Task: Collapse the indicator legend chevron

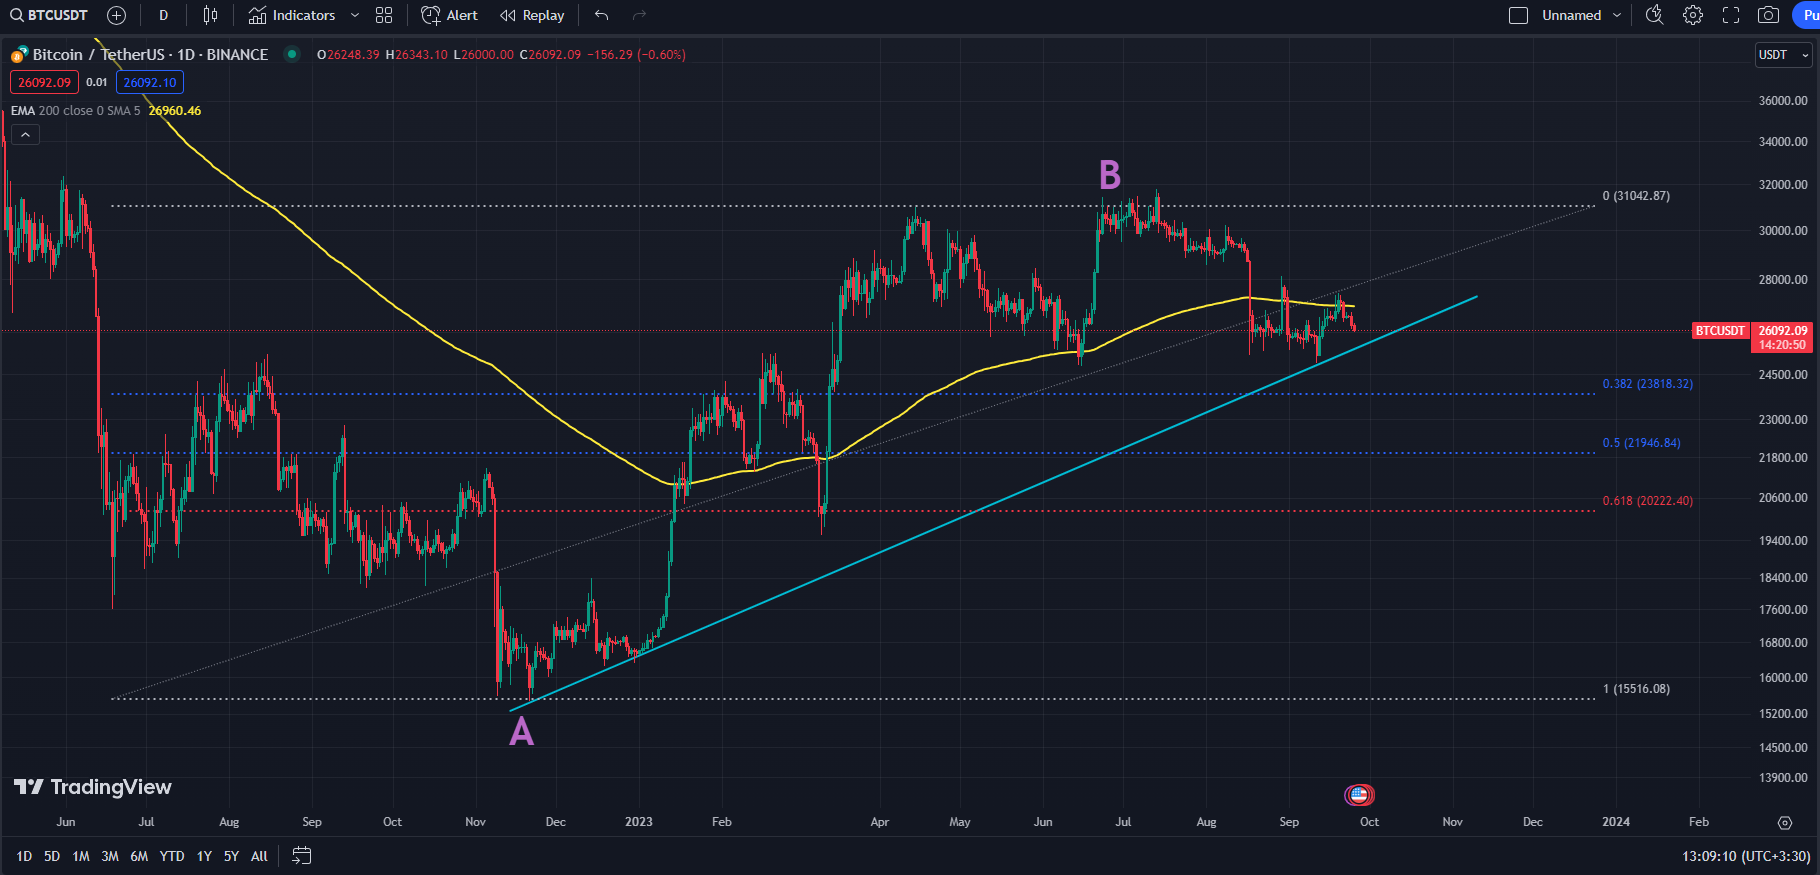Action: pyautogui.click(x=25, y=135)
